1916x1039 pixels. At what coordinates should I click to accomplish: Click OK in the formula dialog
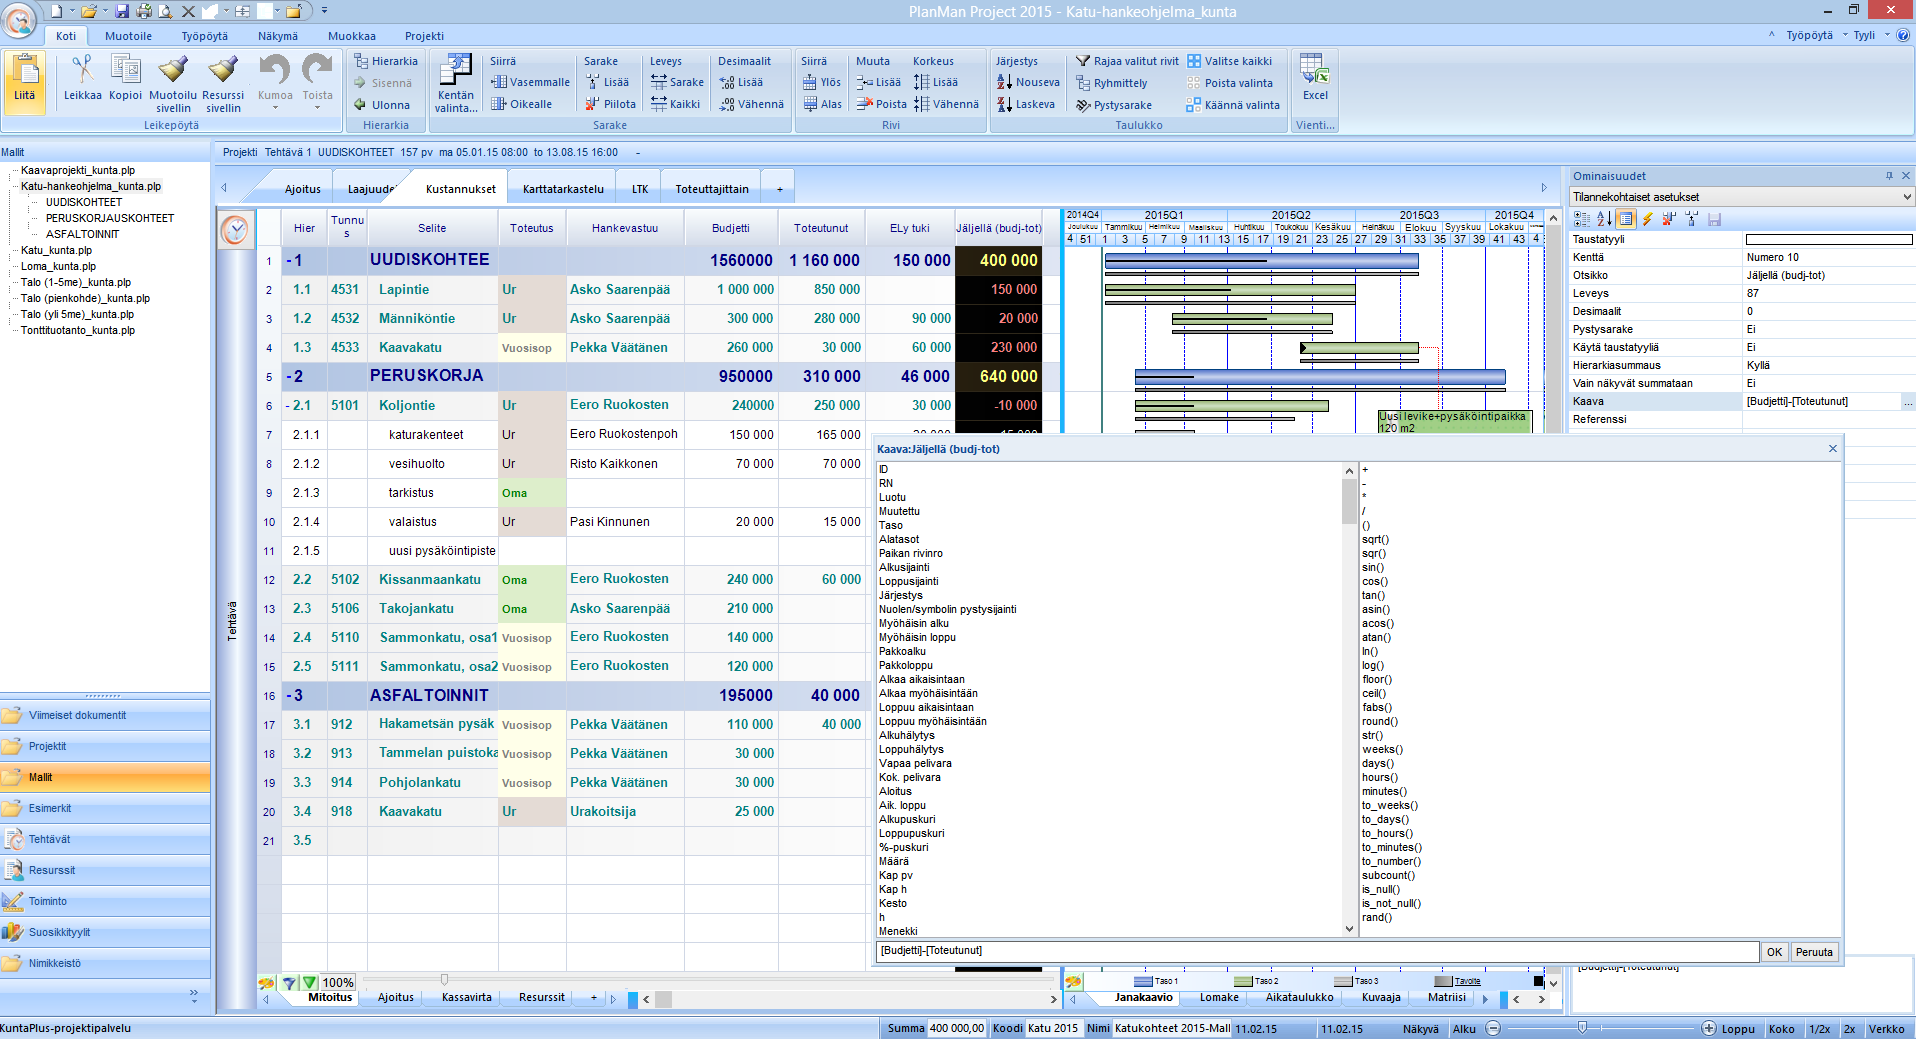click(x=1774, y=952)
